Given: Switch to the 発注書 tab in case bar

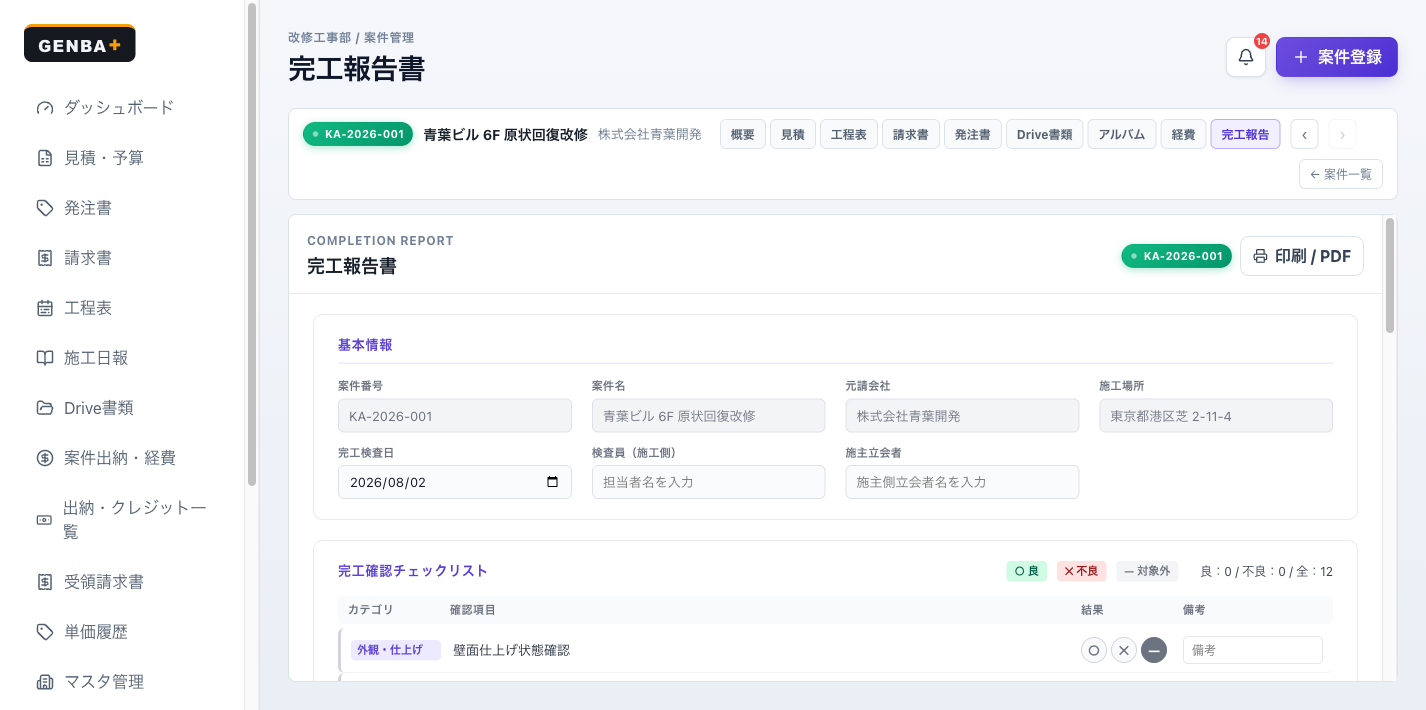Looking at the screenshot, I should pos(973,134).
